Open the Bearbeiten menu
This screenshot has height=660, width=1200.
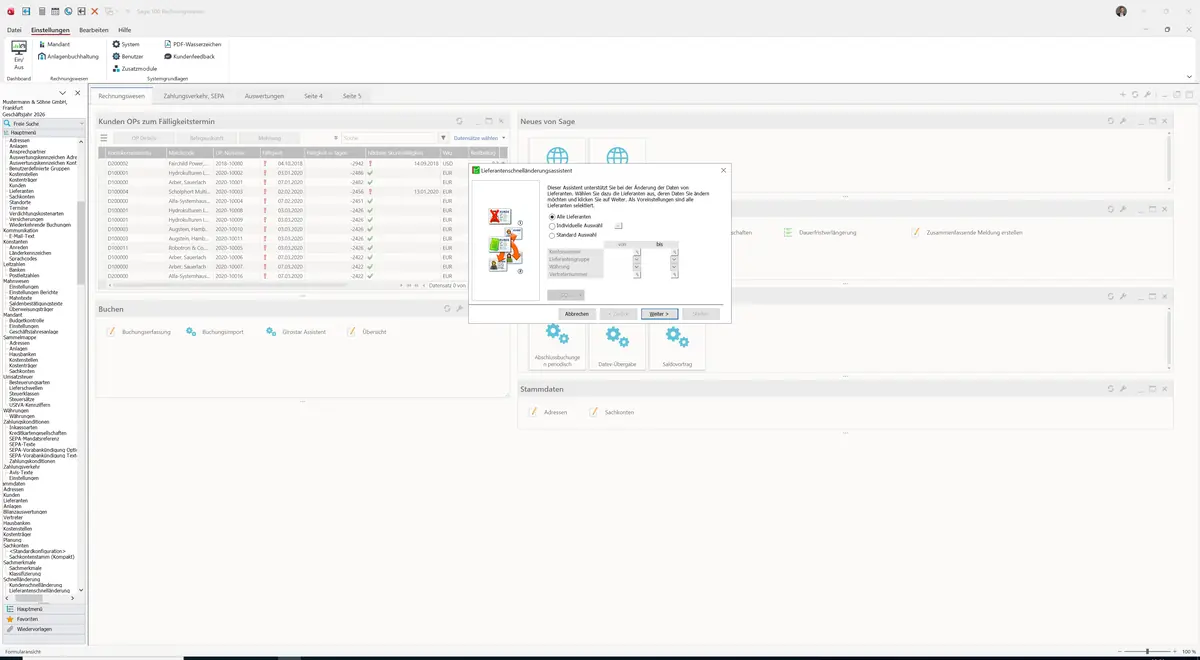(94, 30)
